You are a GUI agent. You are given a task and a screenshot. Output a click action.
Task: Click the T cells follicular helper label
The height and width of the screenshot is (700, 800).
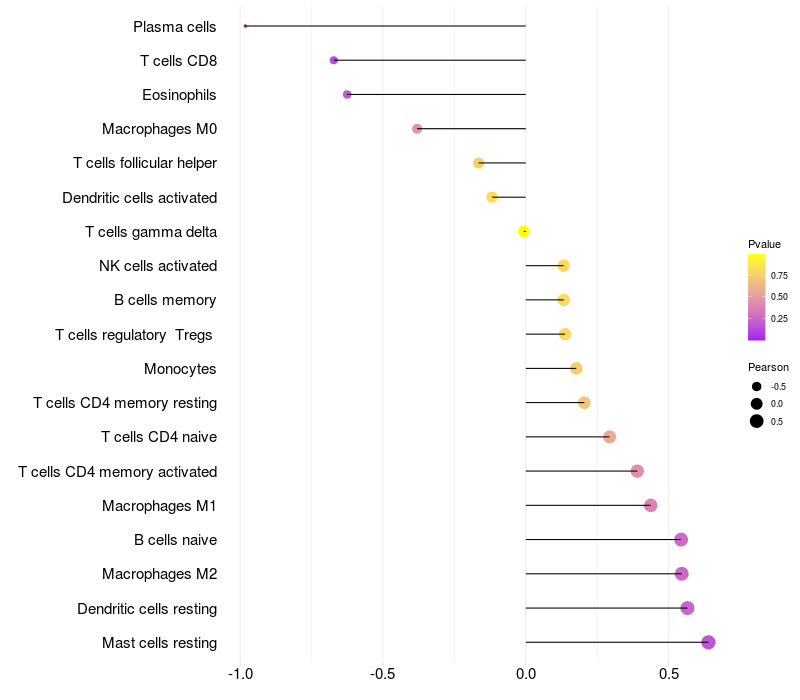click(x=145, y=163)
